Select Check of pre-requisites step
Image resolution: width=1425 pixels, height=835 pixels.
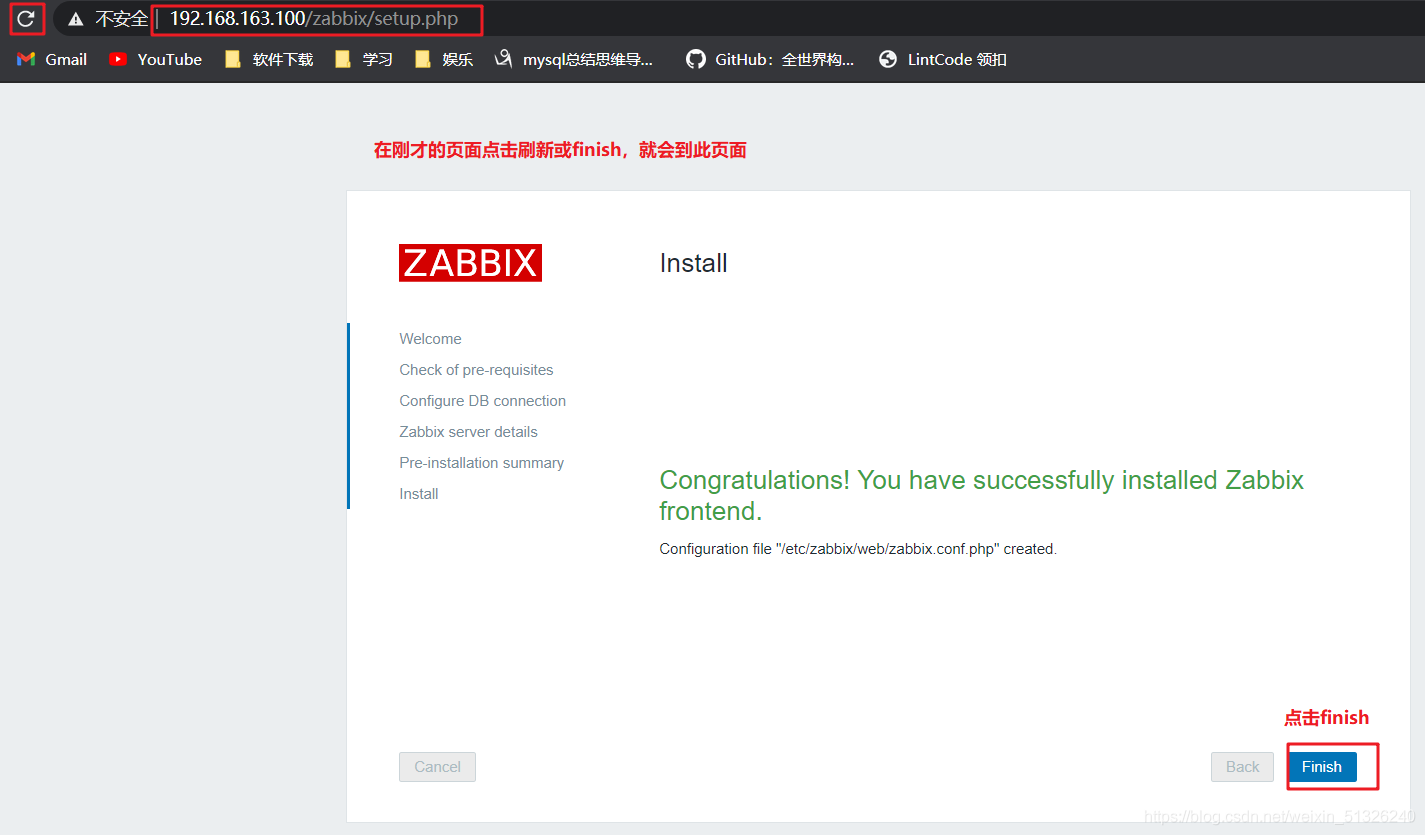476,370
